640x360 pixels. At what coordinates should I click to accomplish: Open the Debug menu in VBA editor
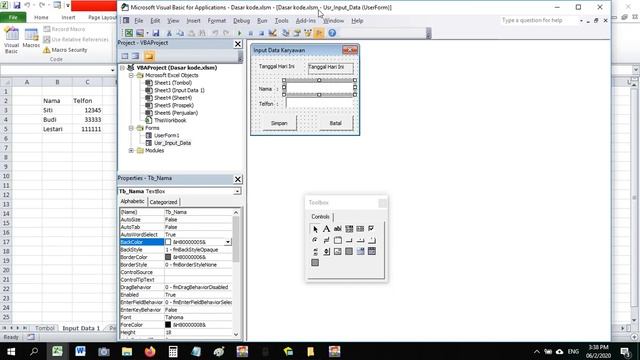click(x=242, y=21)
